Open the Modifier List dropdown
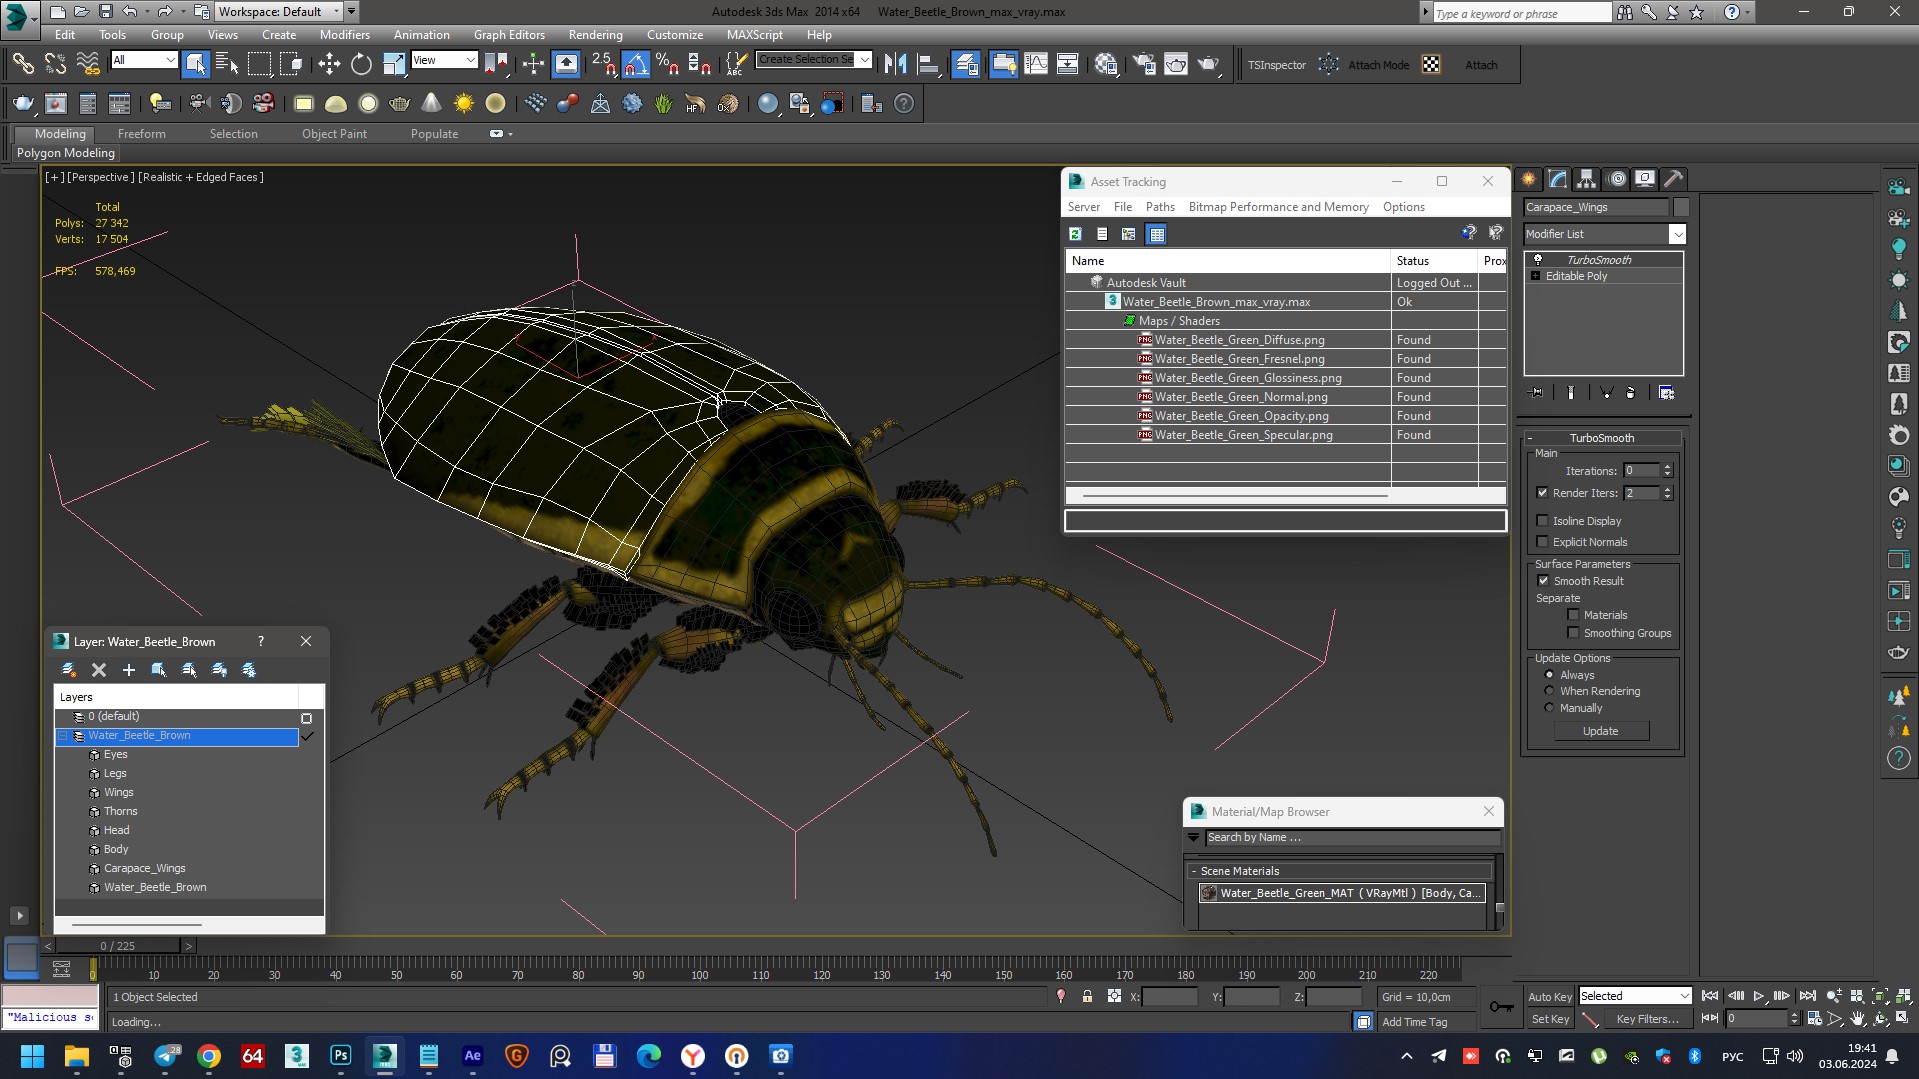The width and height of the screenshot is (1919, 1079). [x=1677, y=234]
